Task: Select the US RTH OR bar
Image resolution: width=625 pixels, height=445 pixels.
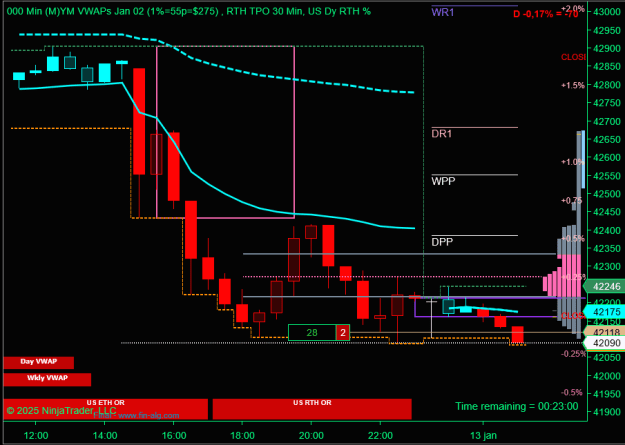Action: [312, 409]
